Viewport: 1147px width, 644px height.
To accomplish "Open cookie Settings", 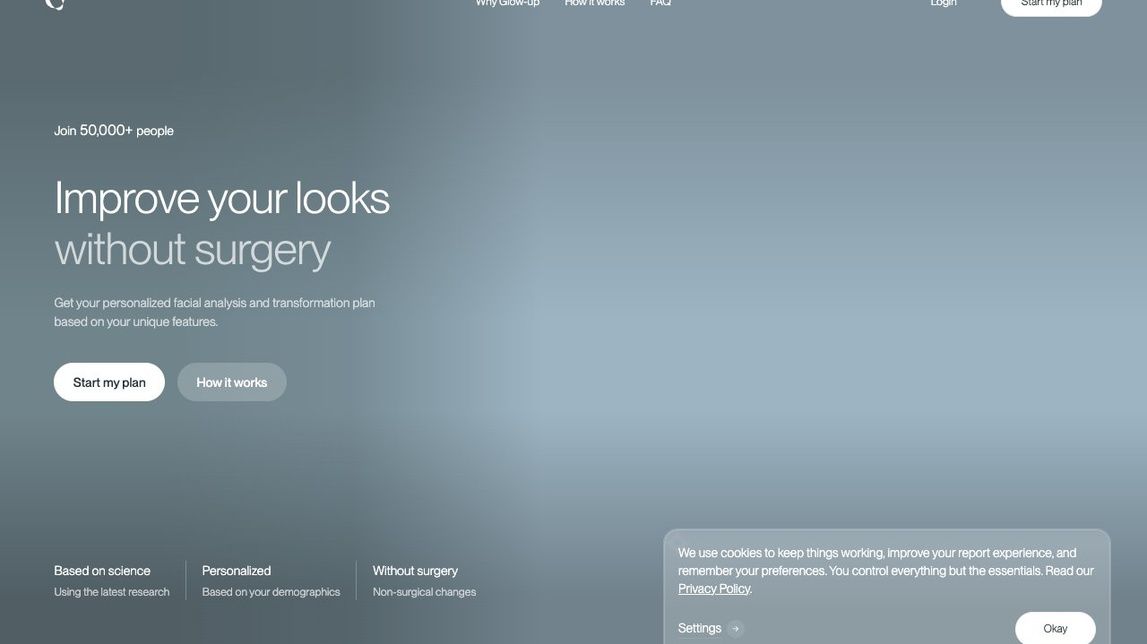I will pos(699,628).
